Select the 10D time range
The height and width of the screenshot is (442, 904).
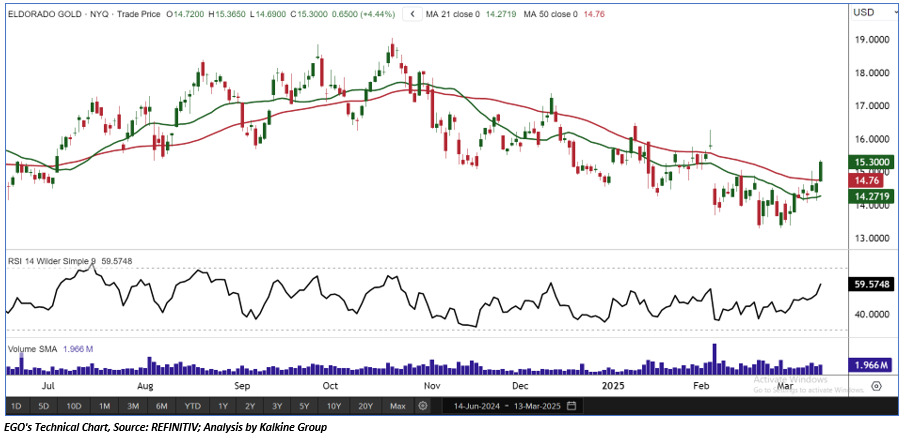tap(74, 406)
